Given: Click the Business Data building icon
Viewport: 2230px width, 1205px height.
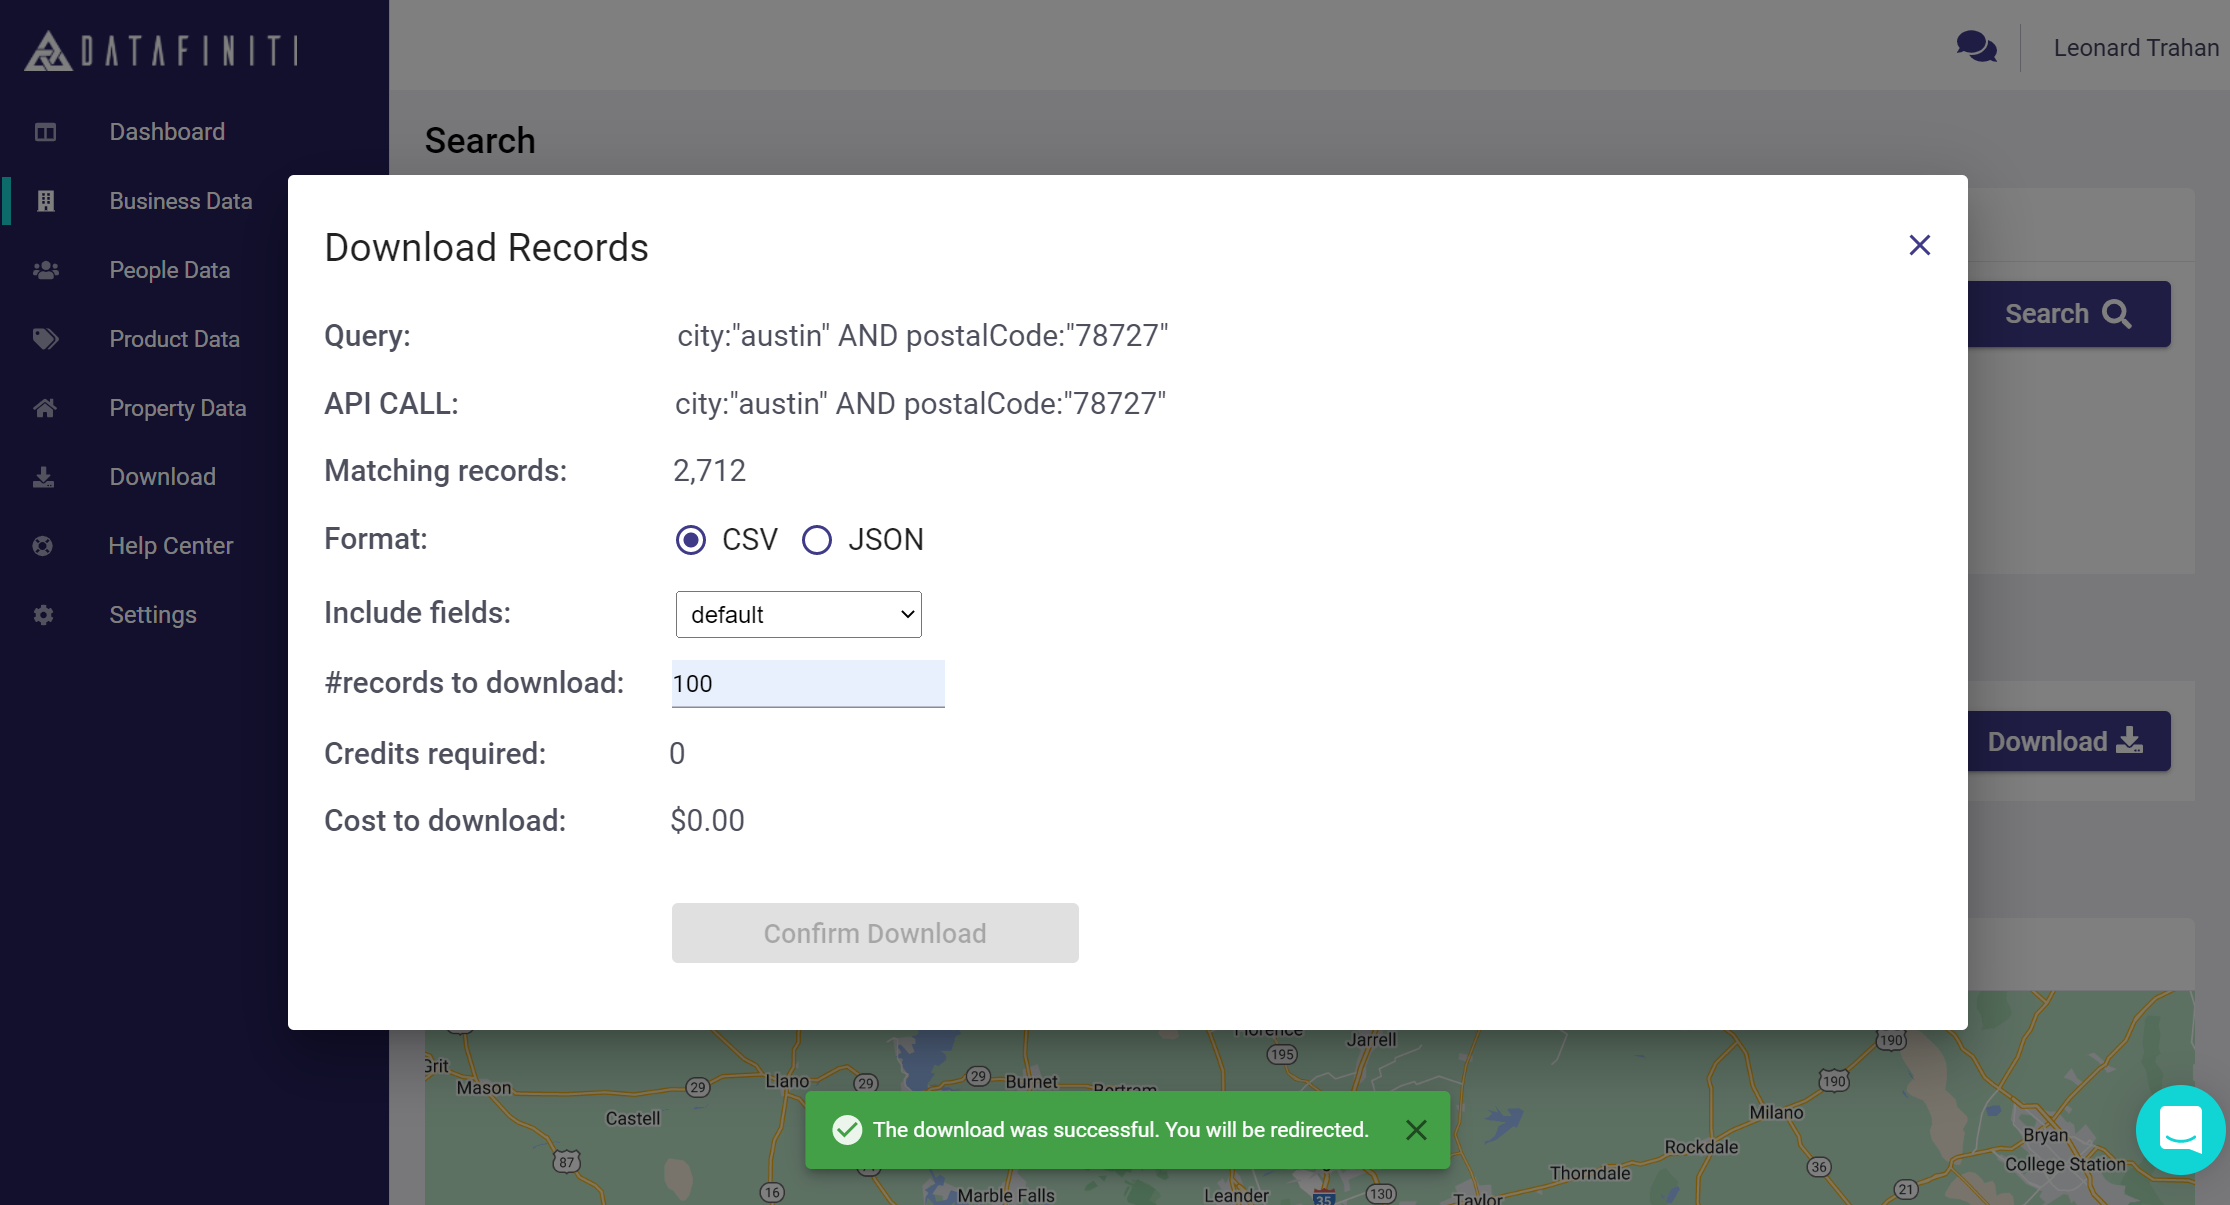Looking at the screenshot, I should [45, 201].
